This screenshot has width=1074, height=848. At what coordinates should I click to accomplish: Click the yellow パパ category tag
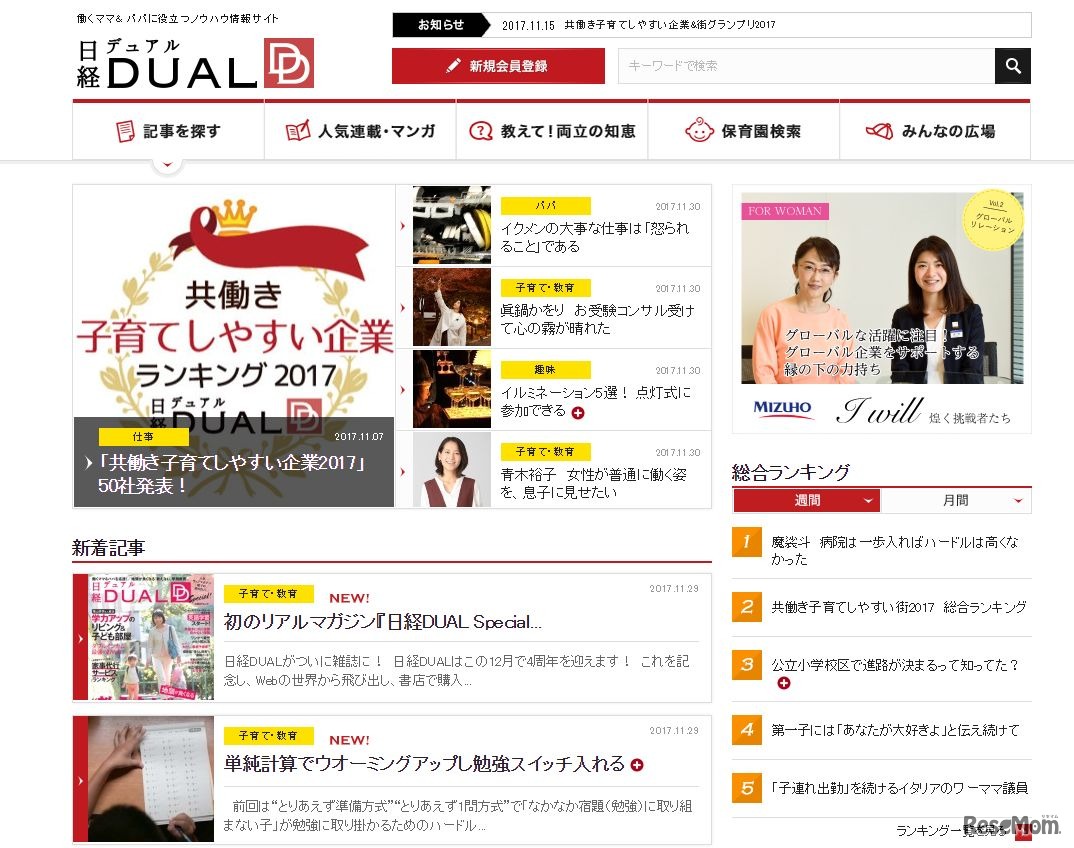point(547,204)
